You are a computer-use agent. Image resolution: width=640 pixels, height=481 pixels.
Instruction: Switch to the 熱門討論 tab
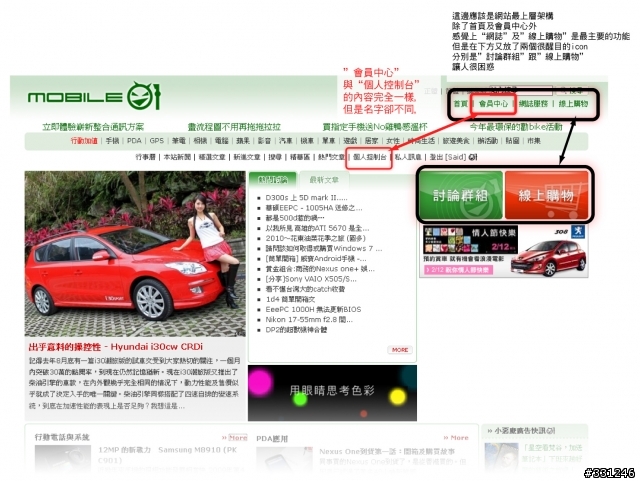coord(273,180)
